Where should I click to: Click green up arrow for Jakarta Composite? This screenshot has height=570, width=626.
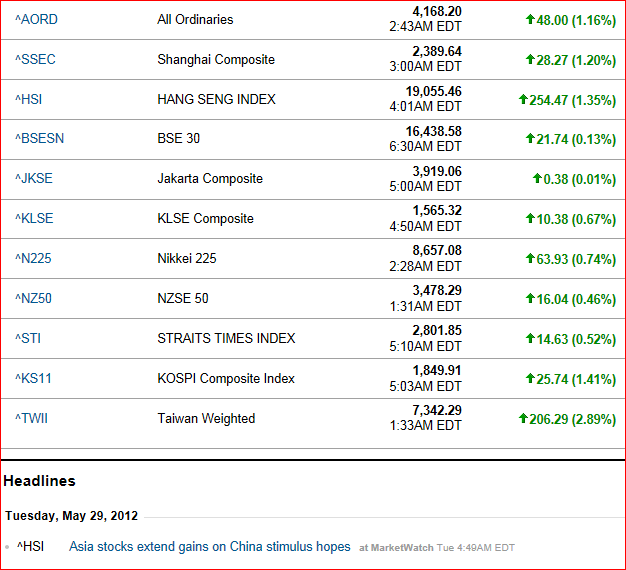pos(537,178)
